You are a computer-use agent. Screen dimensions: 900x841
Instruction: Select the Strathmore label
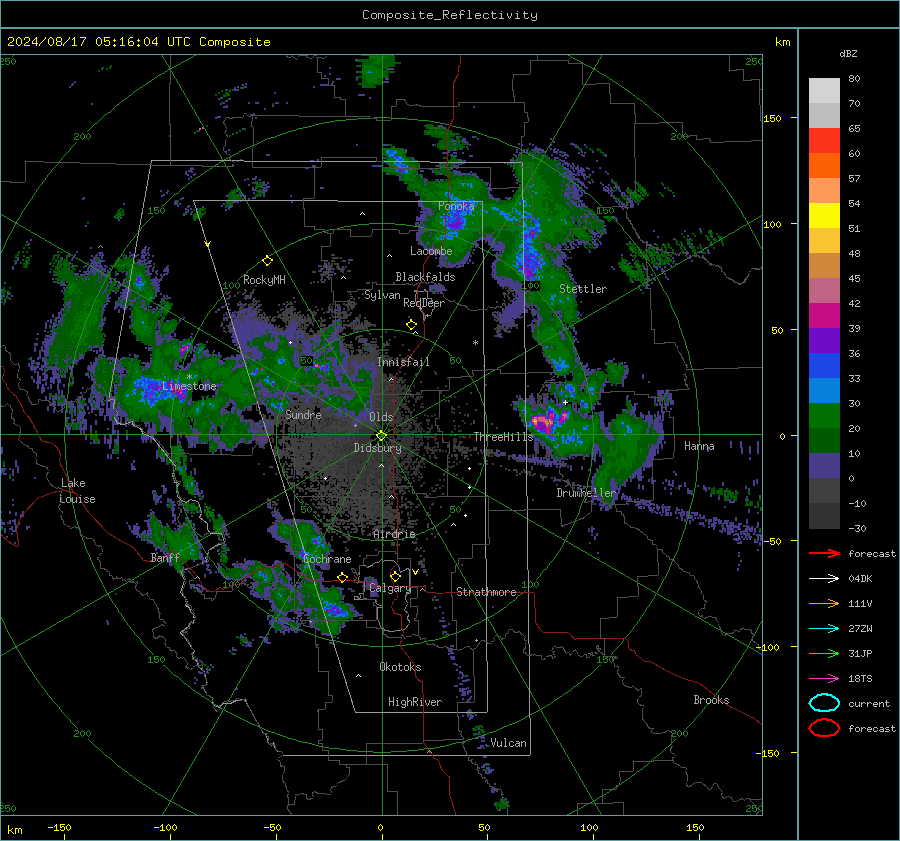[486, 592]
